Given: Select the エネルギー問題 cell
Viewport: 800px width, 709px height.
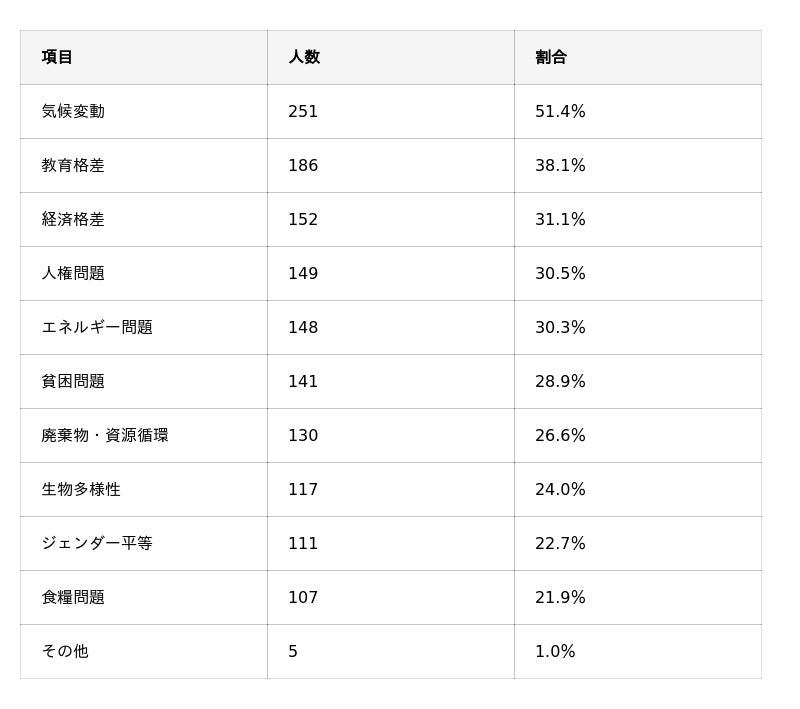Looking at the screenshot, I should click(97, 327).
